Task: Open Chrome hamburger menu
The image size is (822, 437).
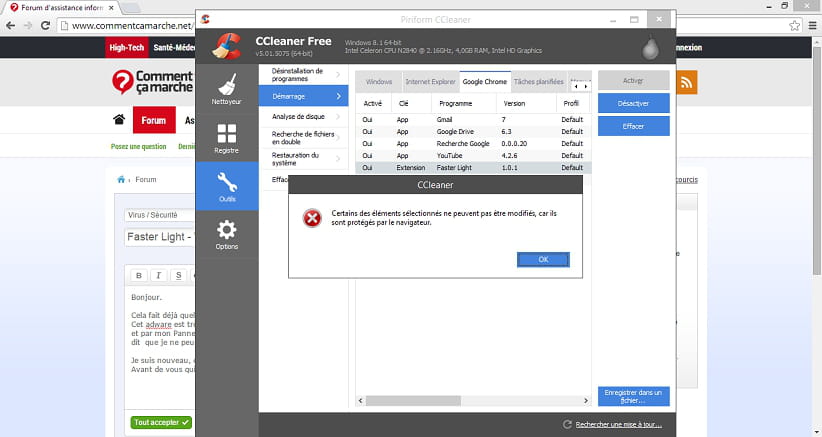Action: [x=812, y=25]
